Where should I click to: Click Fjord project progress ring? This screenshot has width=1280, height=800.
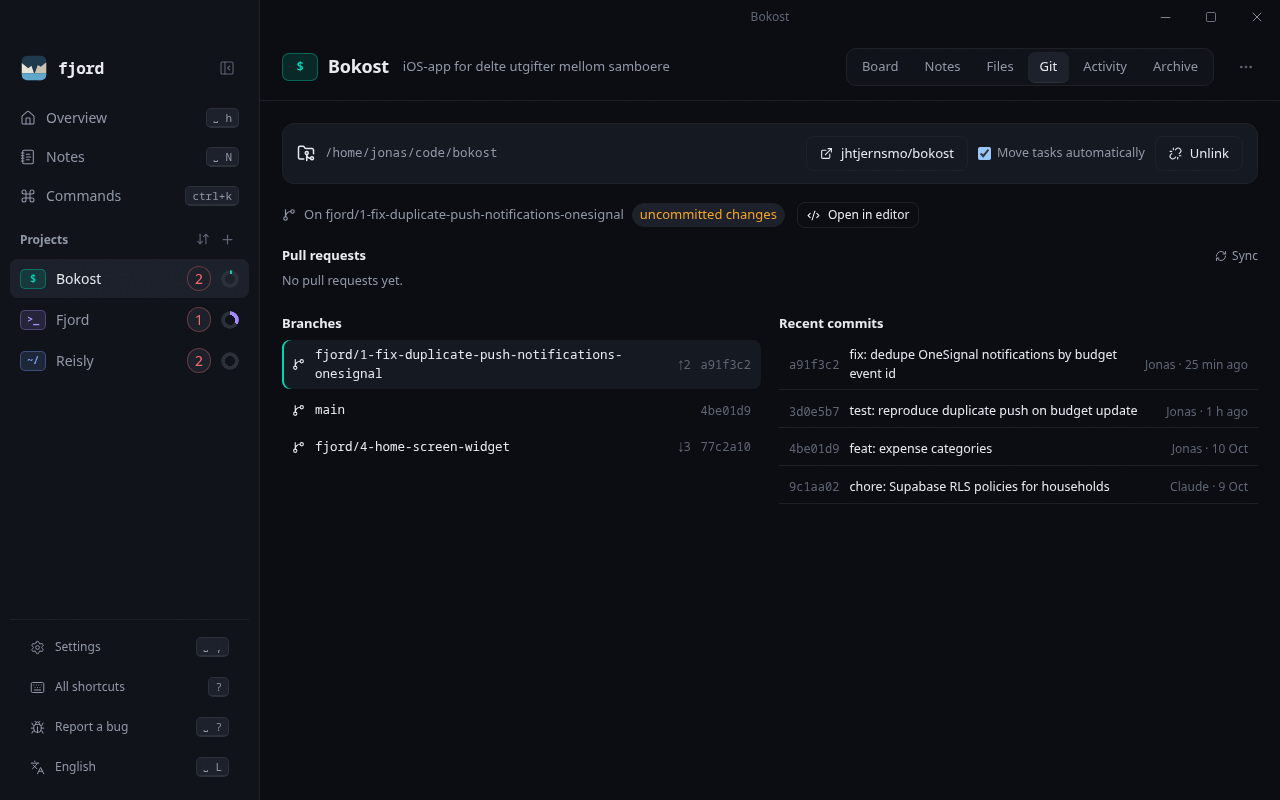coord(230,320)
